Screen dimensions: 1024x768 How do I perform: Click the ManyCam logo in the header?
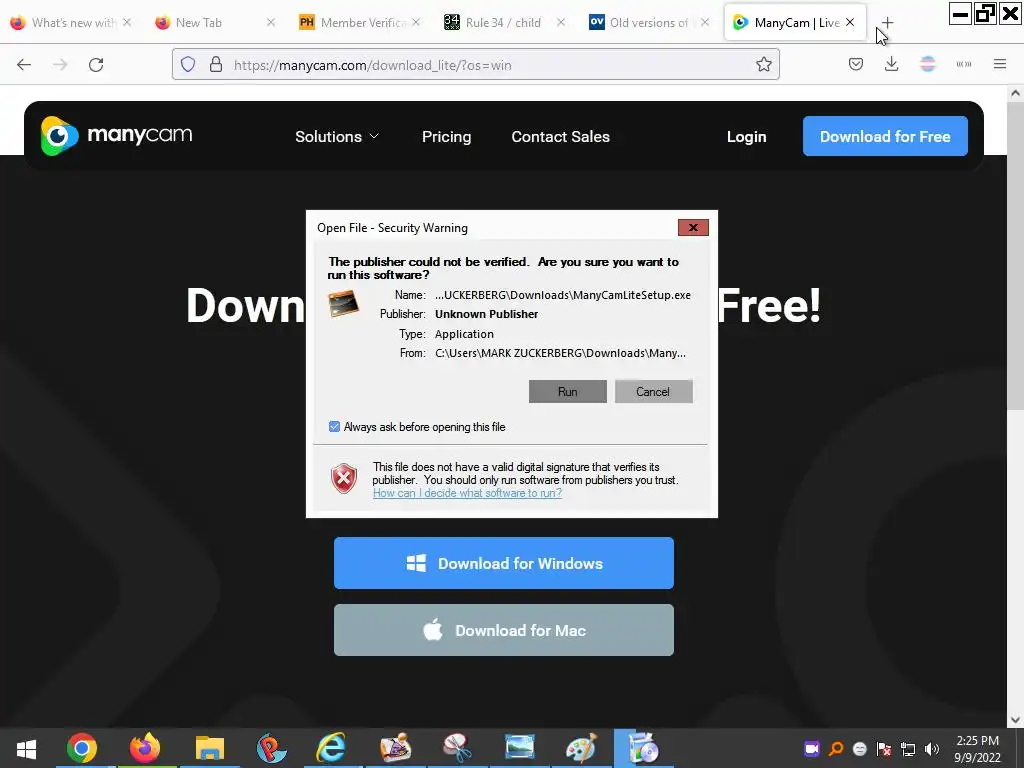click(x=116, y=136)
